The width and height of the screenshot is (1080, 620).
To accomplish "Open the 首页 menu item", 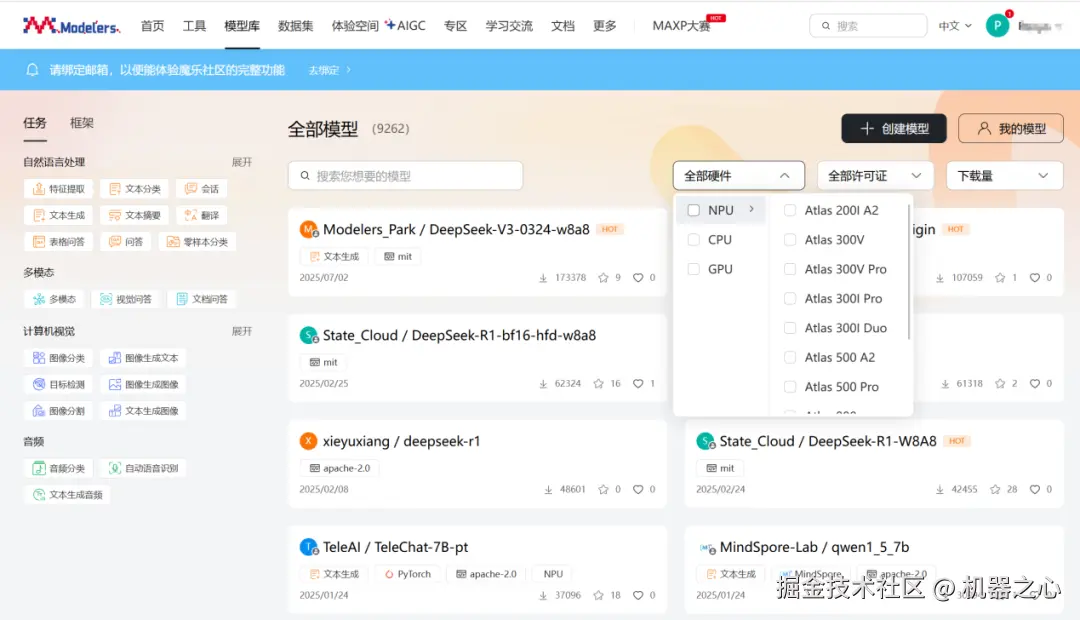I will [x=152, y=25].
